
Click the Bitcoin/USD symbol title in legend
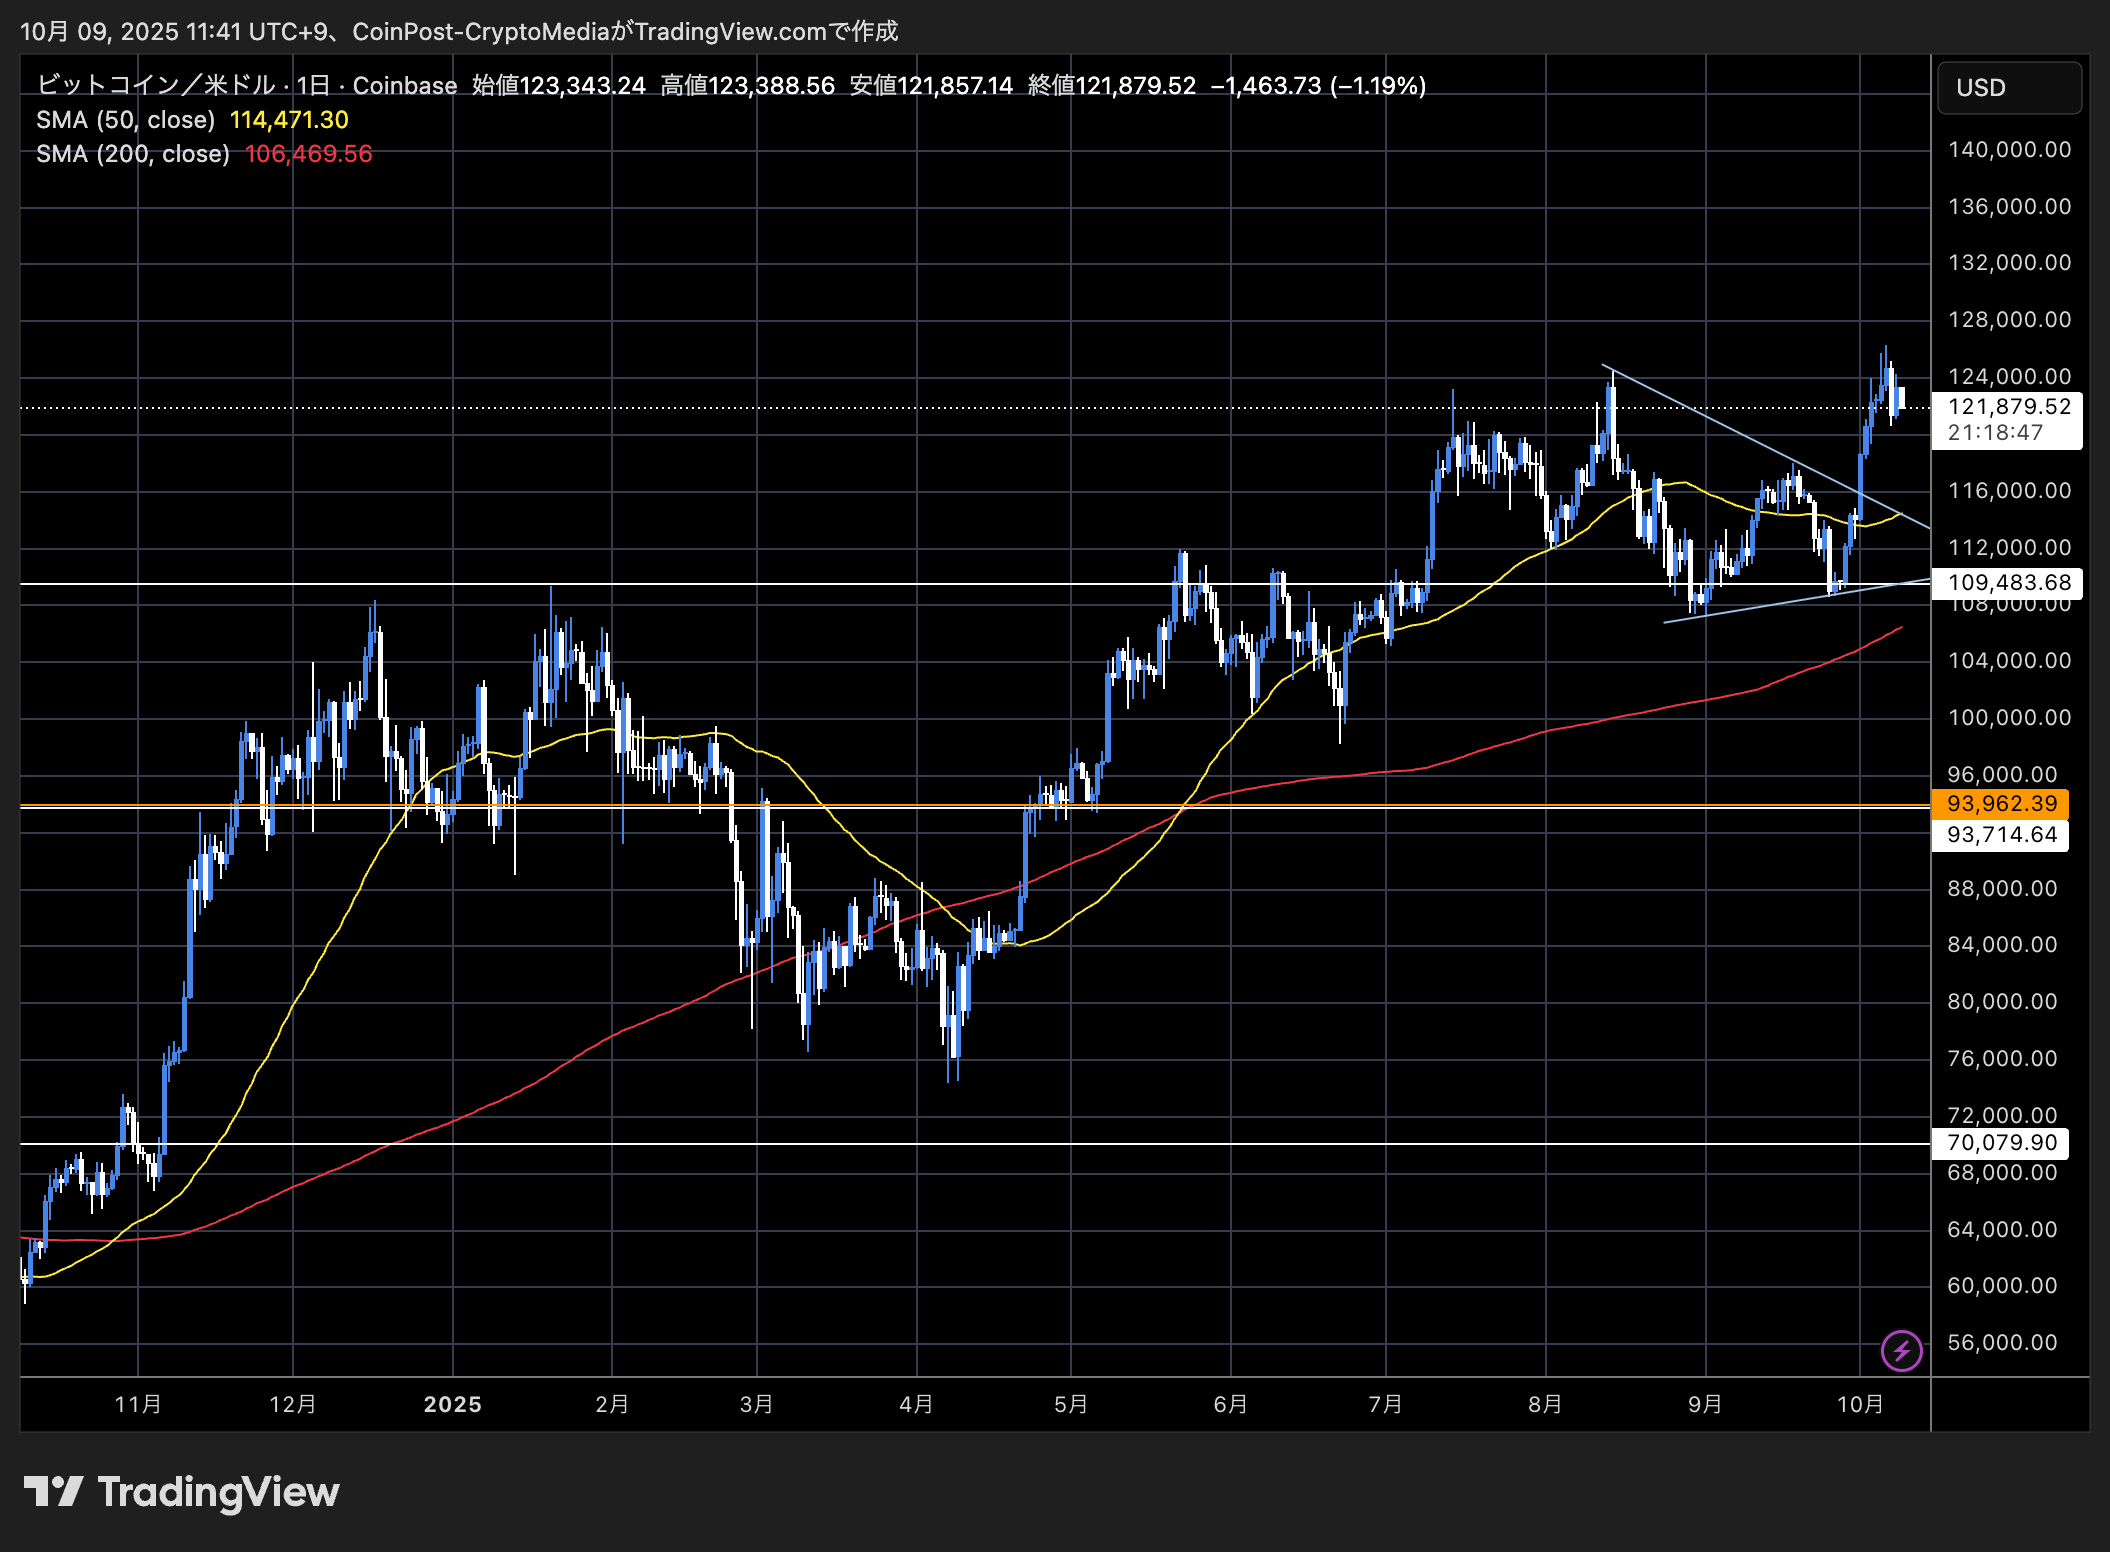pyautogui.click(x=156, y=86)
